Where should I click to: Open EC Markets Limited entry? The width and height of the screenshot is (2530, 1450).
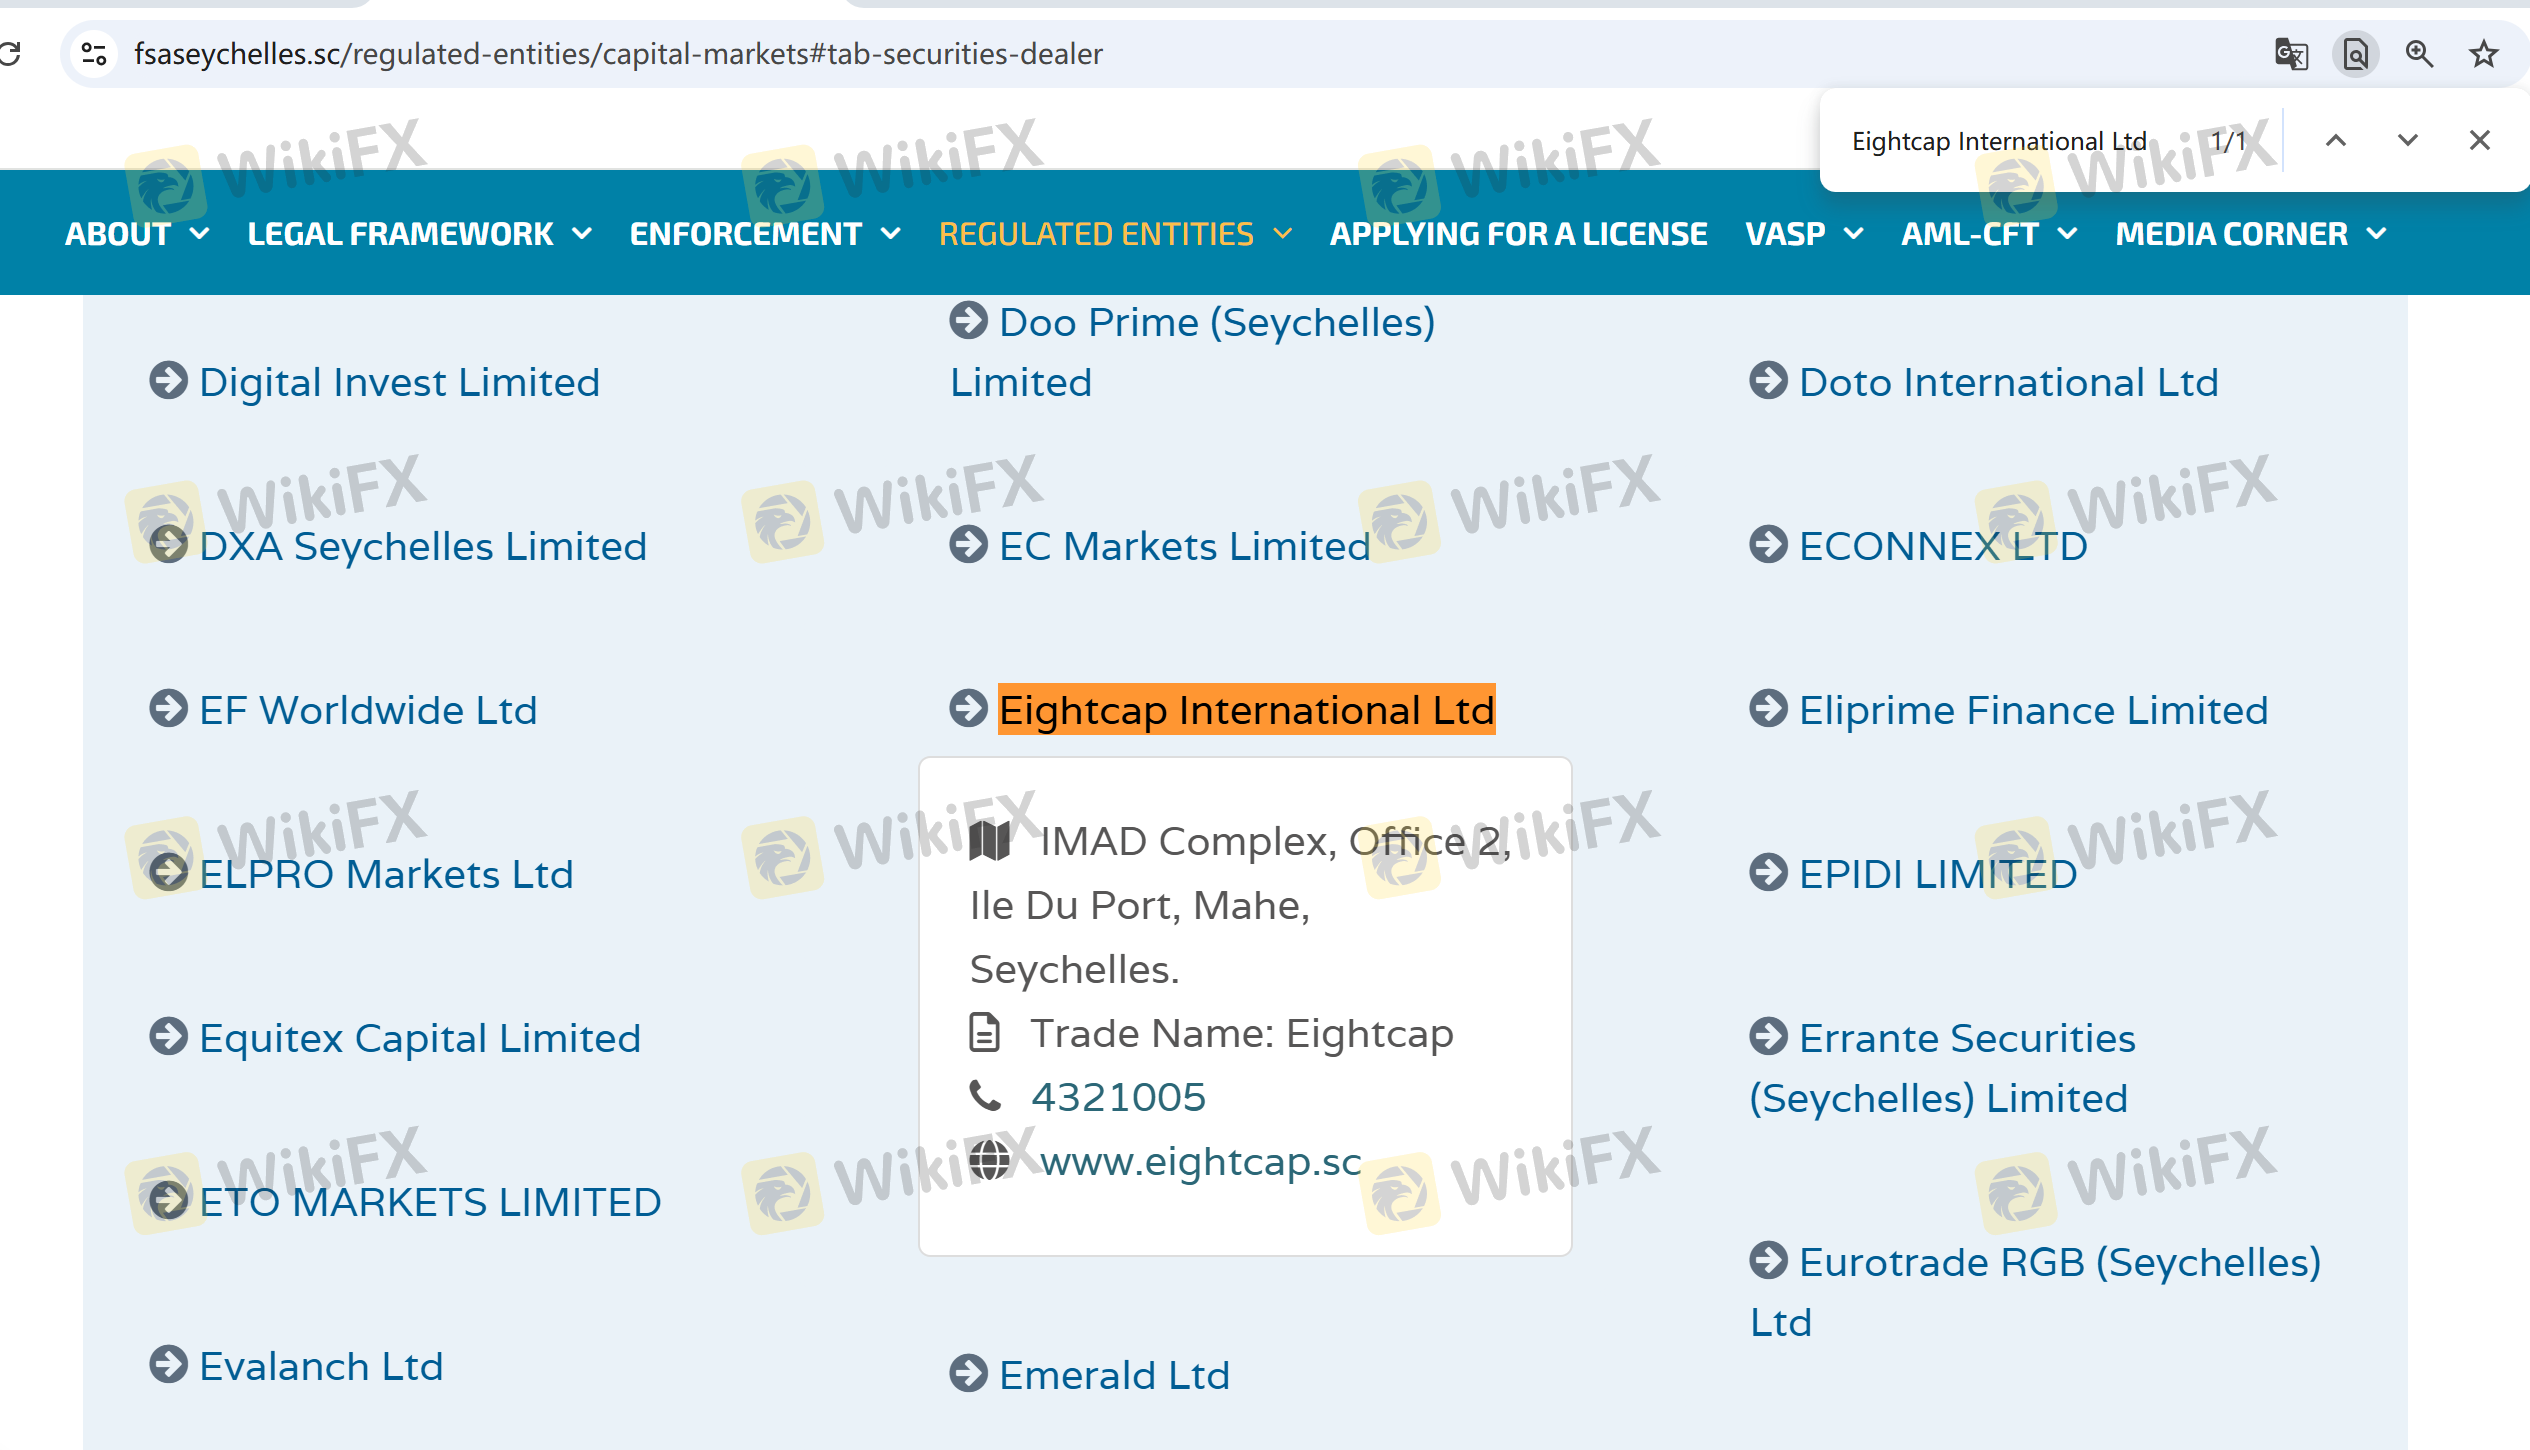coord(1185,546)
